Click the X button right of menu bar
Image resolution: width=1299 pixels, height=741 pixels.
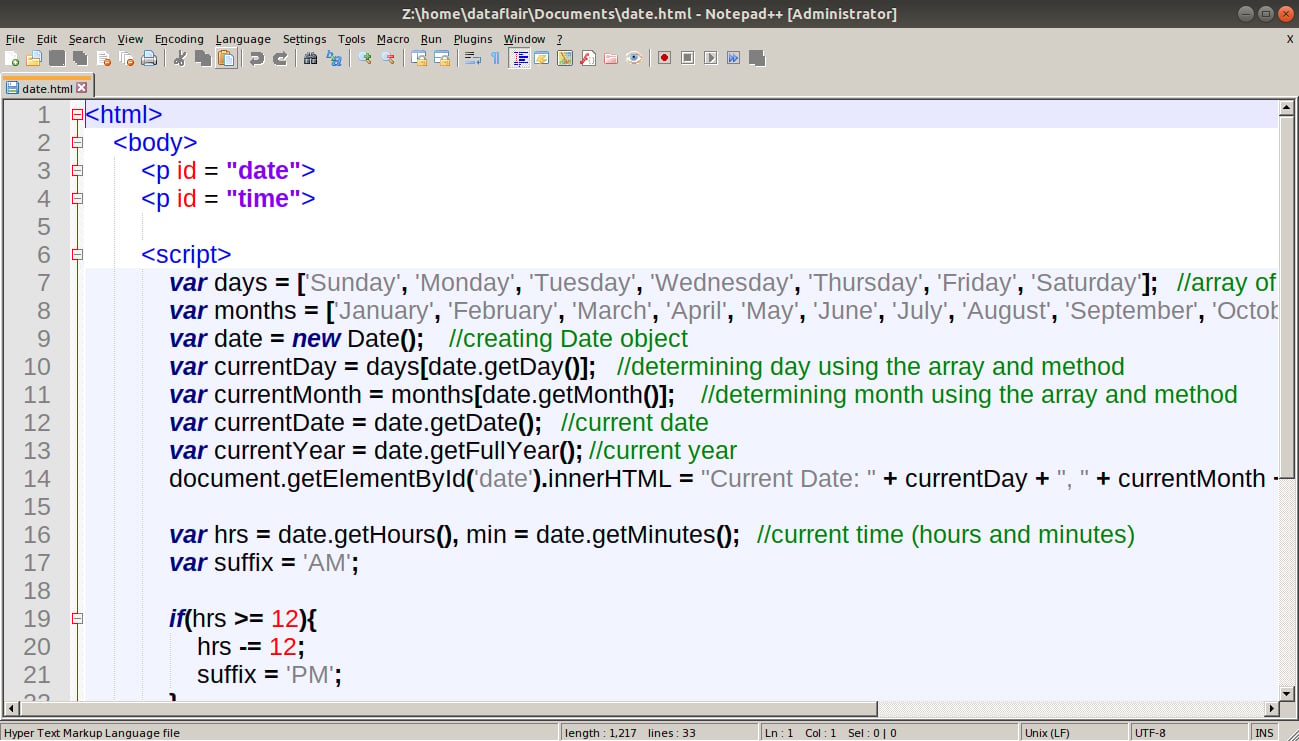point(1289,39)
